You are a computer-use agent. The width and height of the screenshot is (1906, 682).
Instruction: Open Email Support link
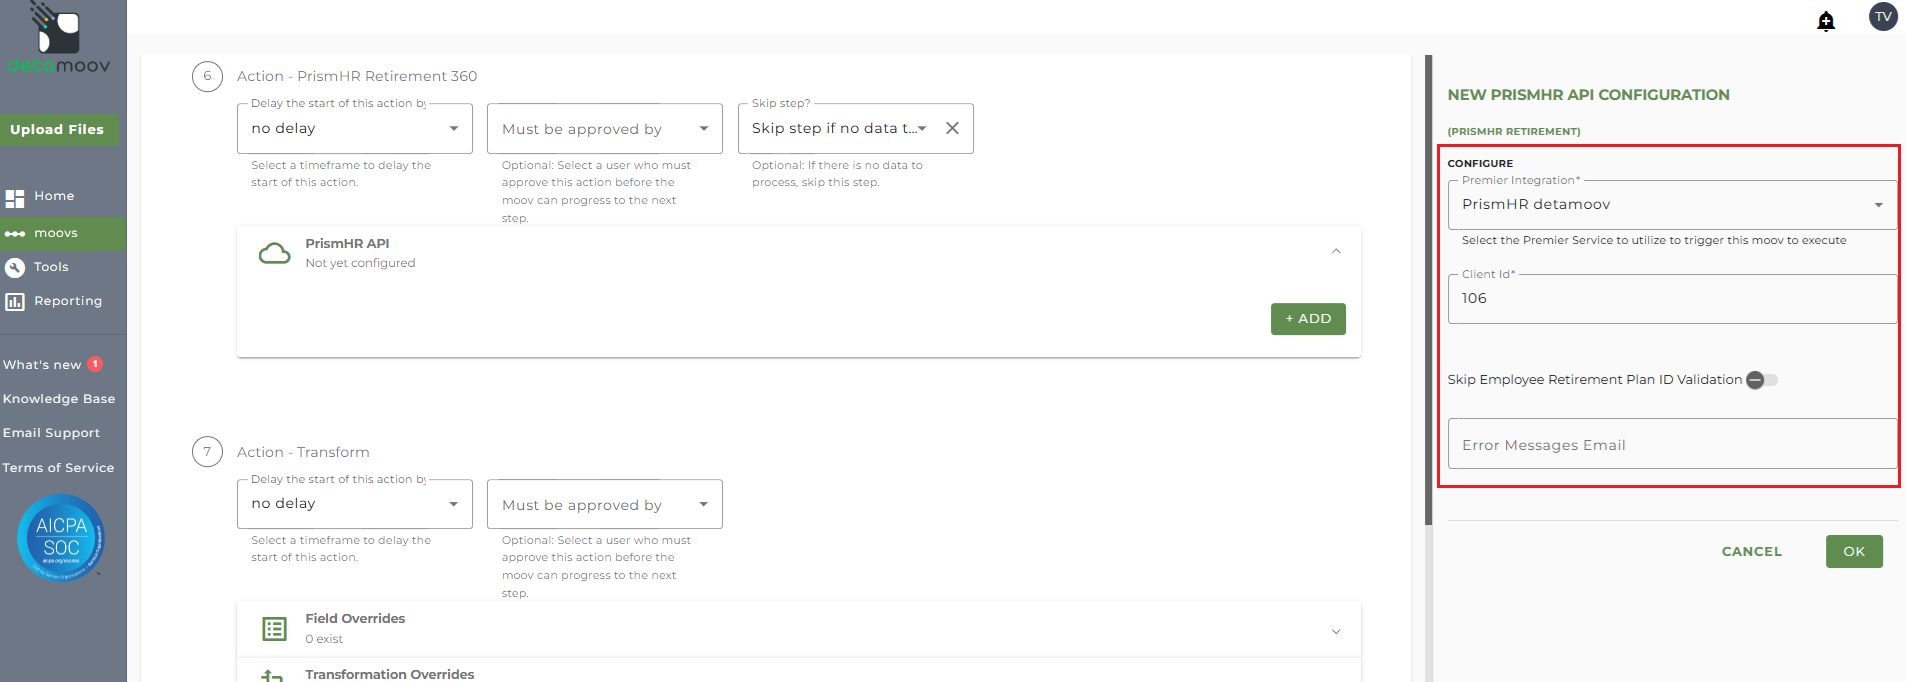(51, 433)
